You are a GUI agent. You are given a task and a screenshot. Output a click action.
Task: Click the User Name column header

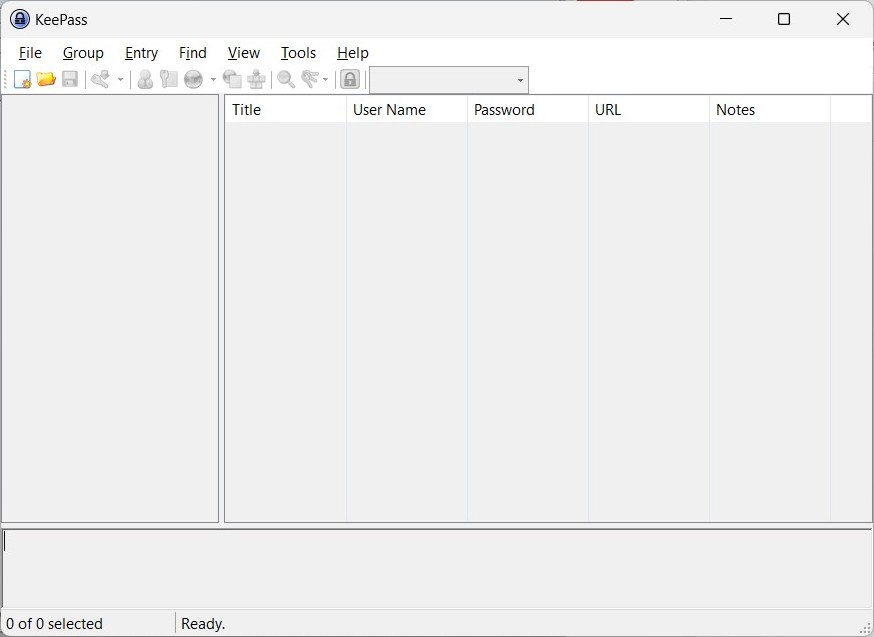pos(406,110)
